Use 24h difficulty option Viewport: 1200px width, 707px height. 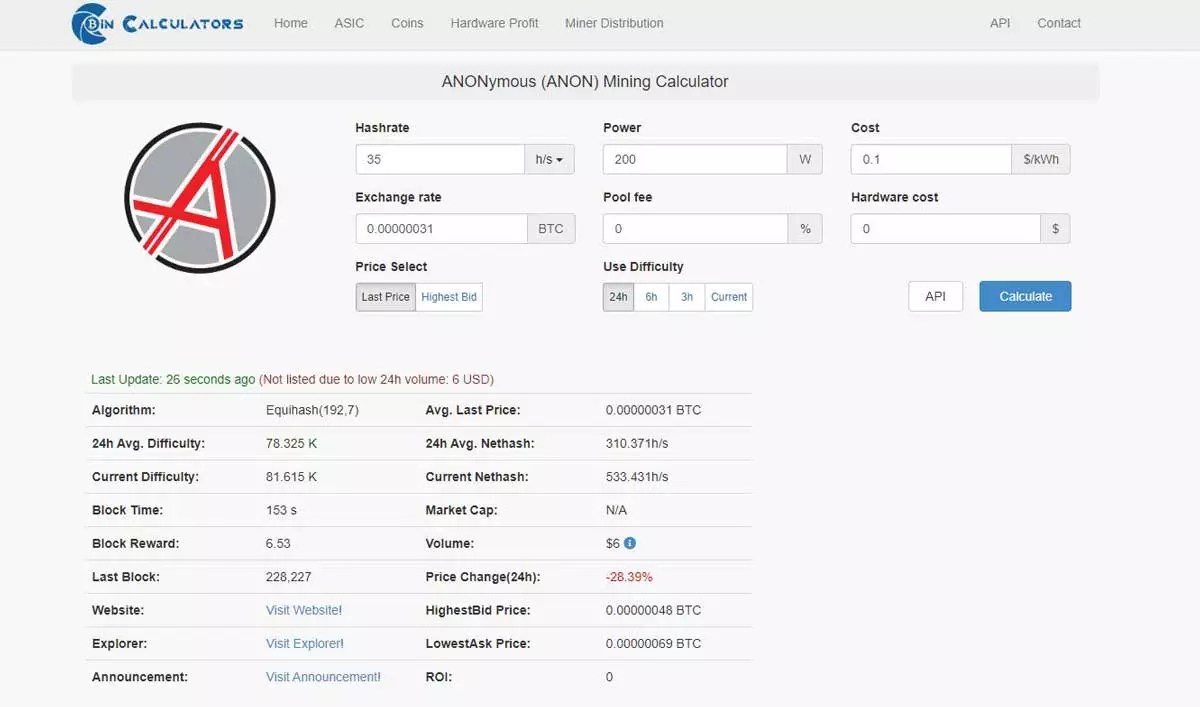[618, 297]
